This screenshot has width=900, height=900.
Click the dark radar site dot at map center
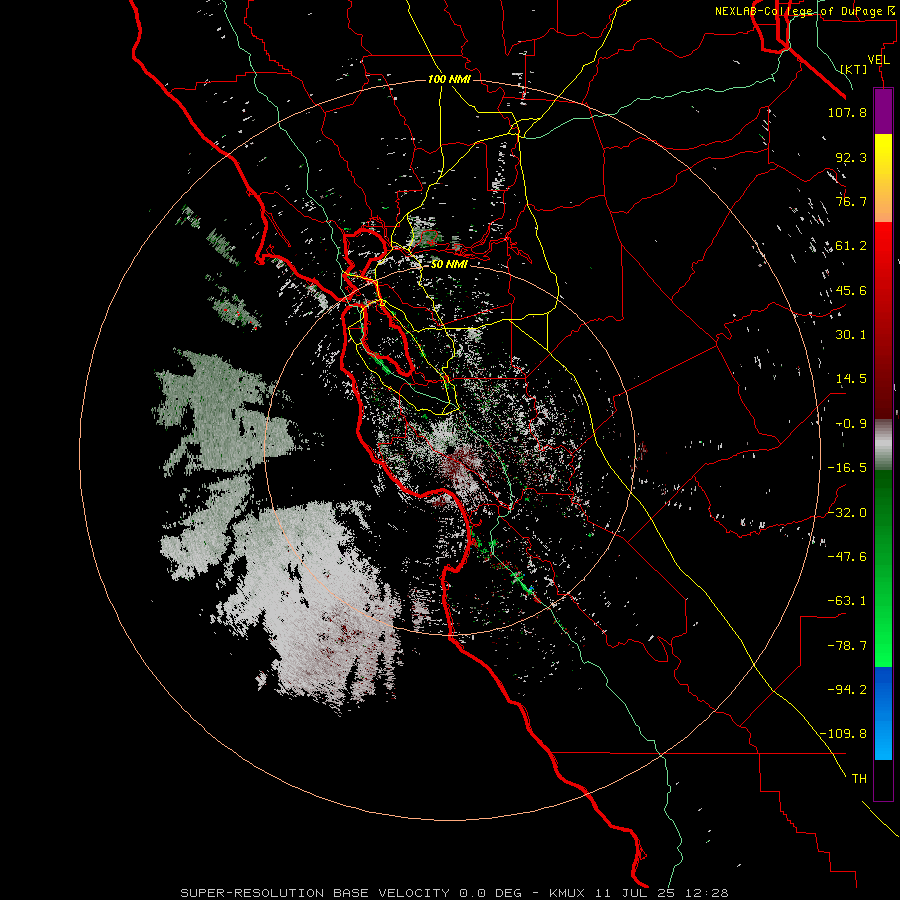(x=451, y=449)
